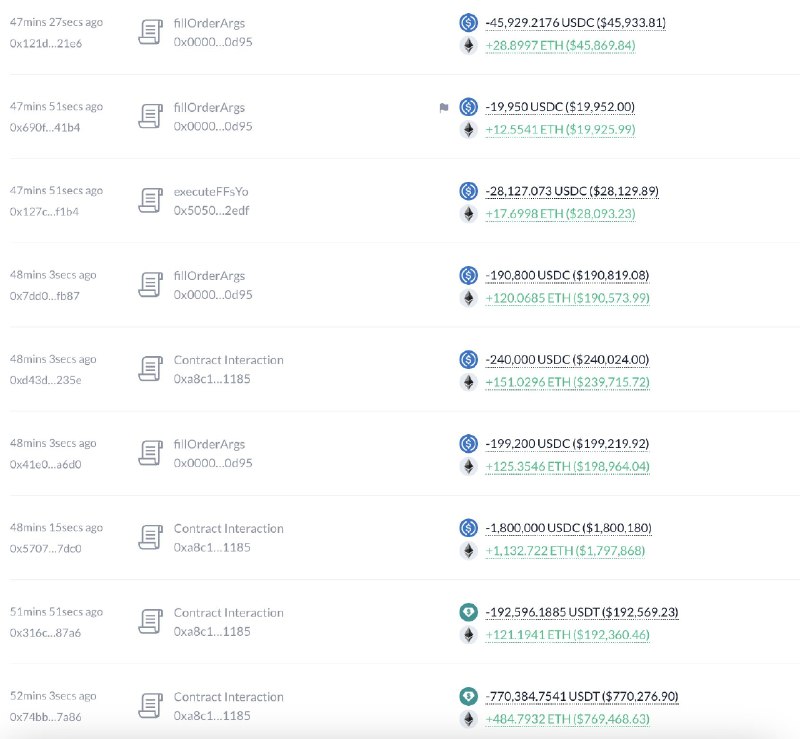
Task: Click the flag icon on the -19,950 USDC row
Action: tap(444, 108)
